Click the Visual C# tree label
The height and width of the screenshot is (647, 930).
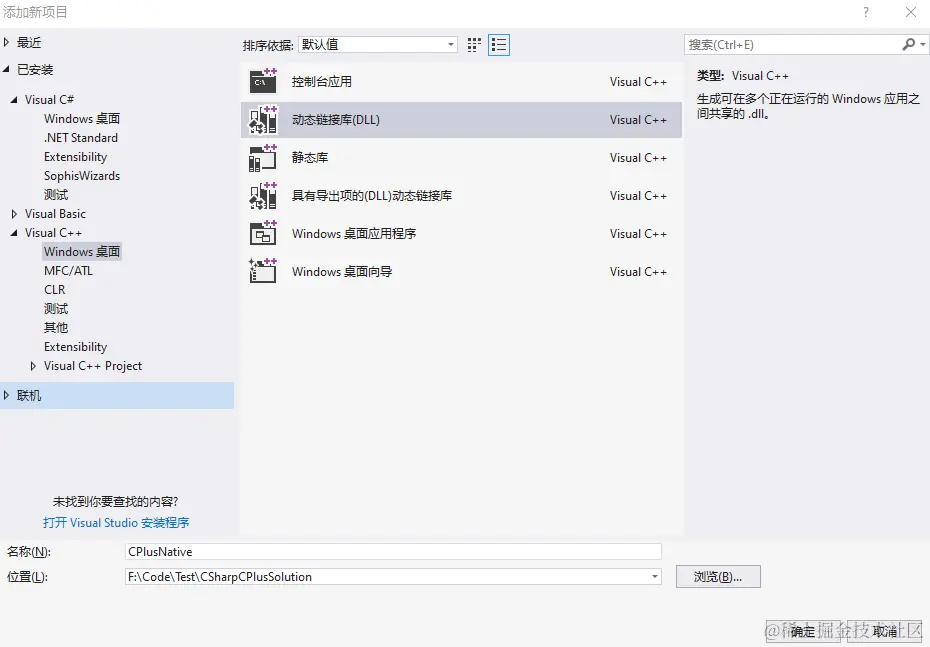click(x=49, y=100)
